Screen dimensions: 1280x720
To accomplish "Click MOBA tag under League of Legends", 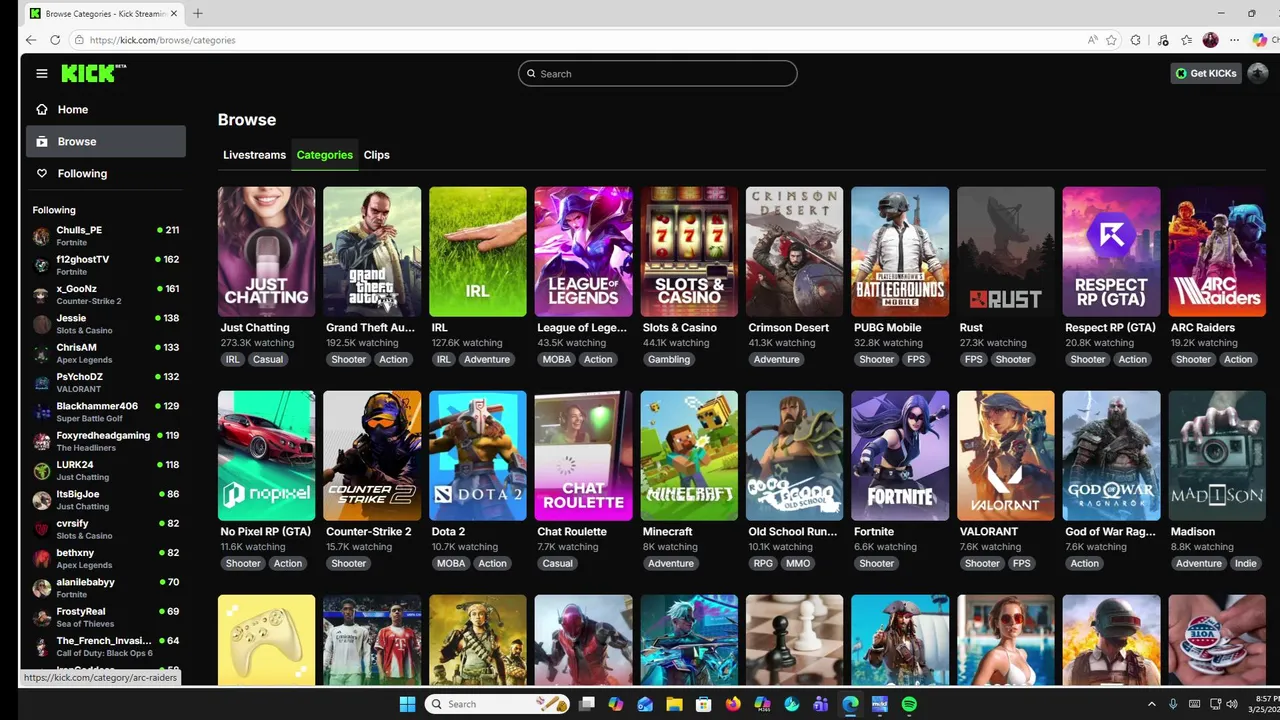I will click(557, 359).
